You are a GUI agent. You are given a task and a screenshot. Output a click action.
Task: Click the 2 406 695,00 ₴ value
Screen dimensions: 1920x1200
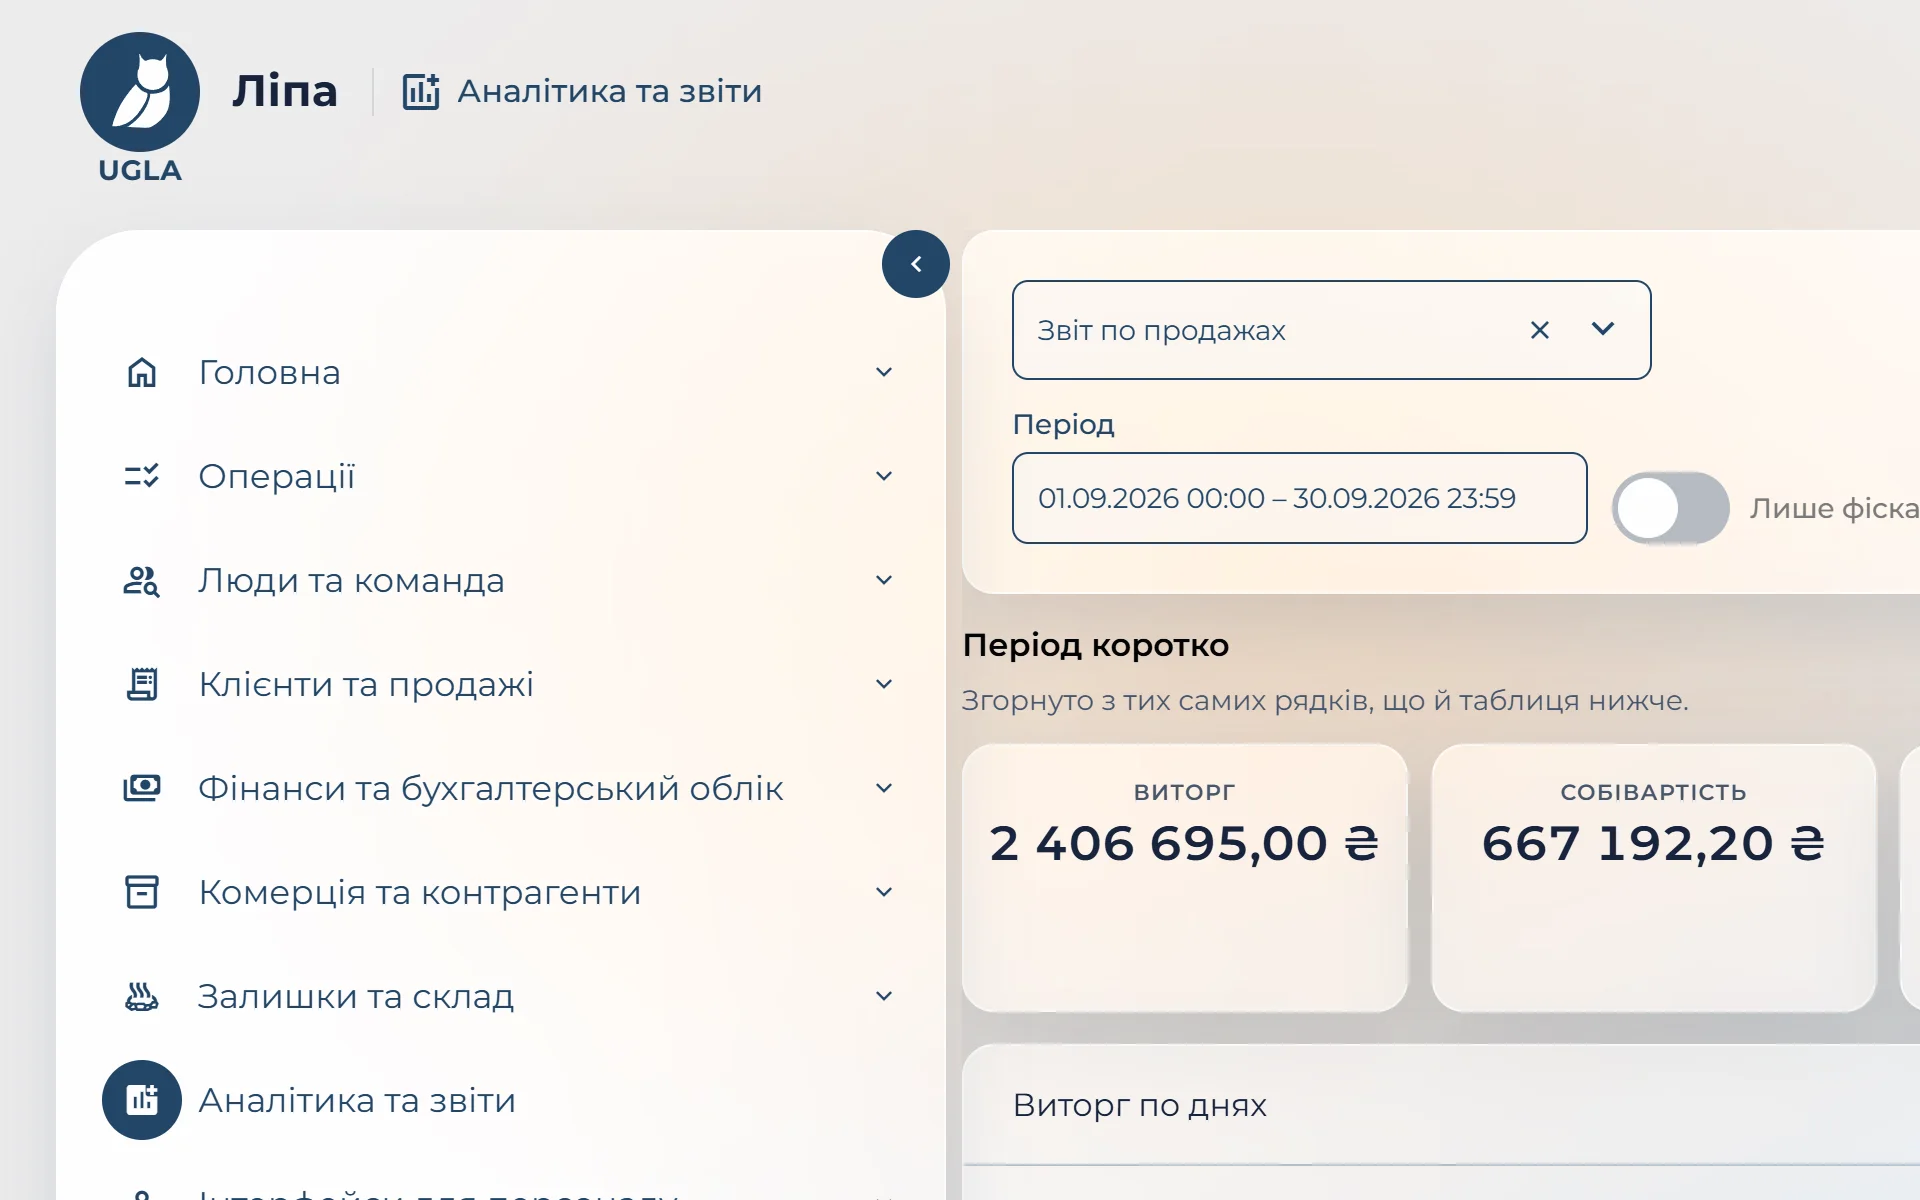coord(1184,843)
